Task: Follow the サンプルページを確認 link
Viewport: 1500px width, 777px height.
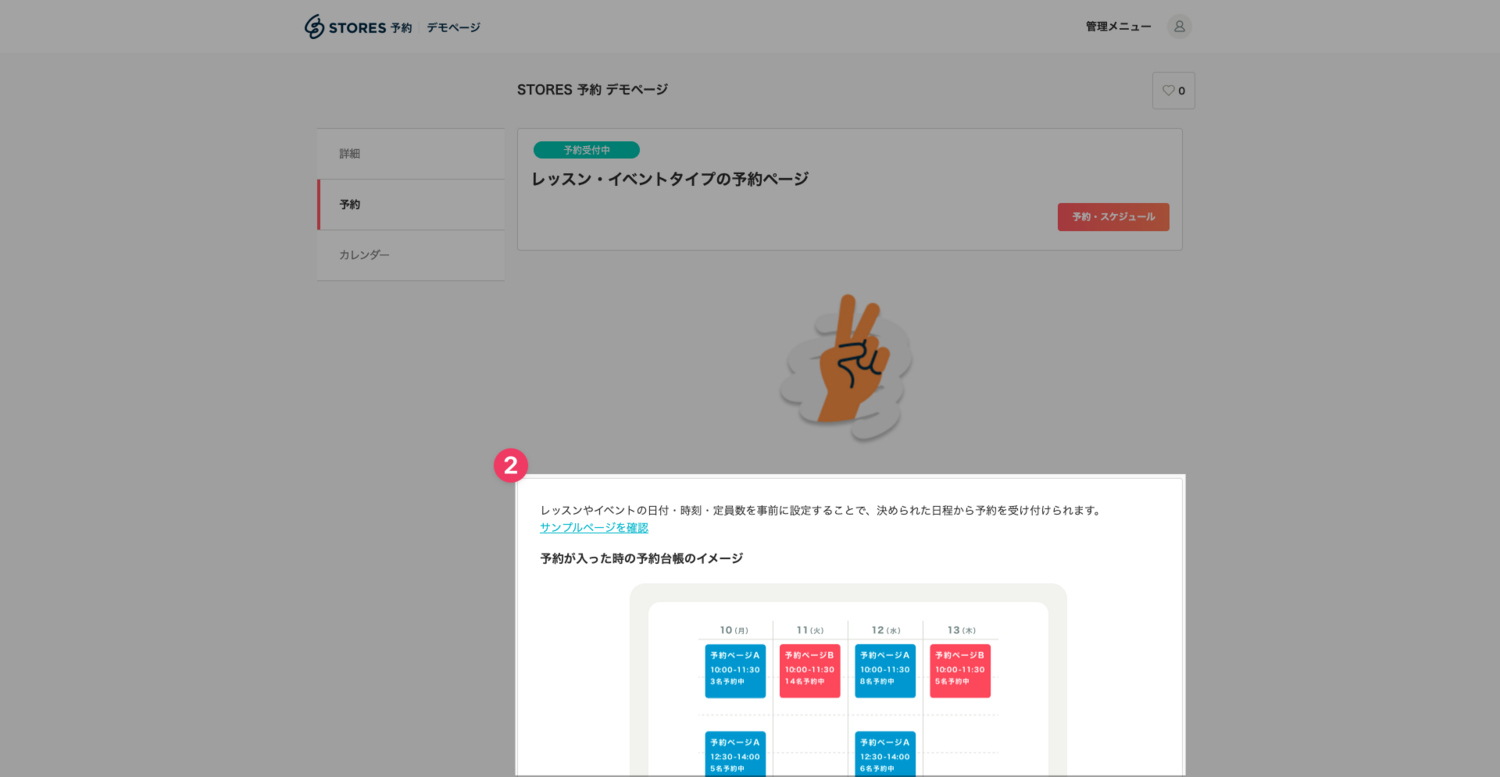Action: tap(594, 528)
